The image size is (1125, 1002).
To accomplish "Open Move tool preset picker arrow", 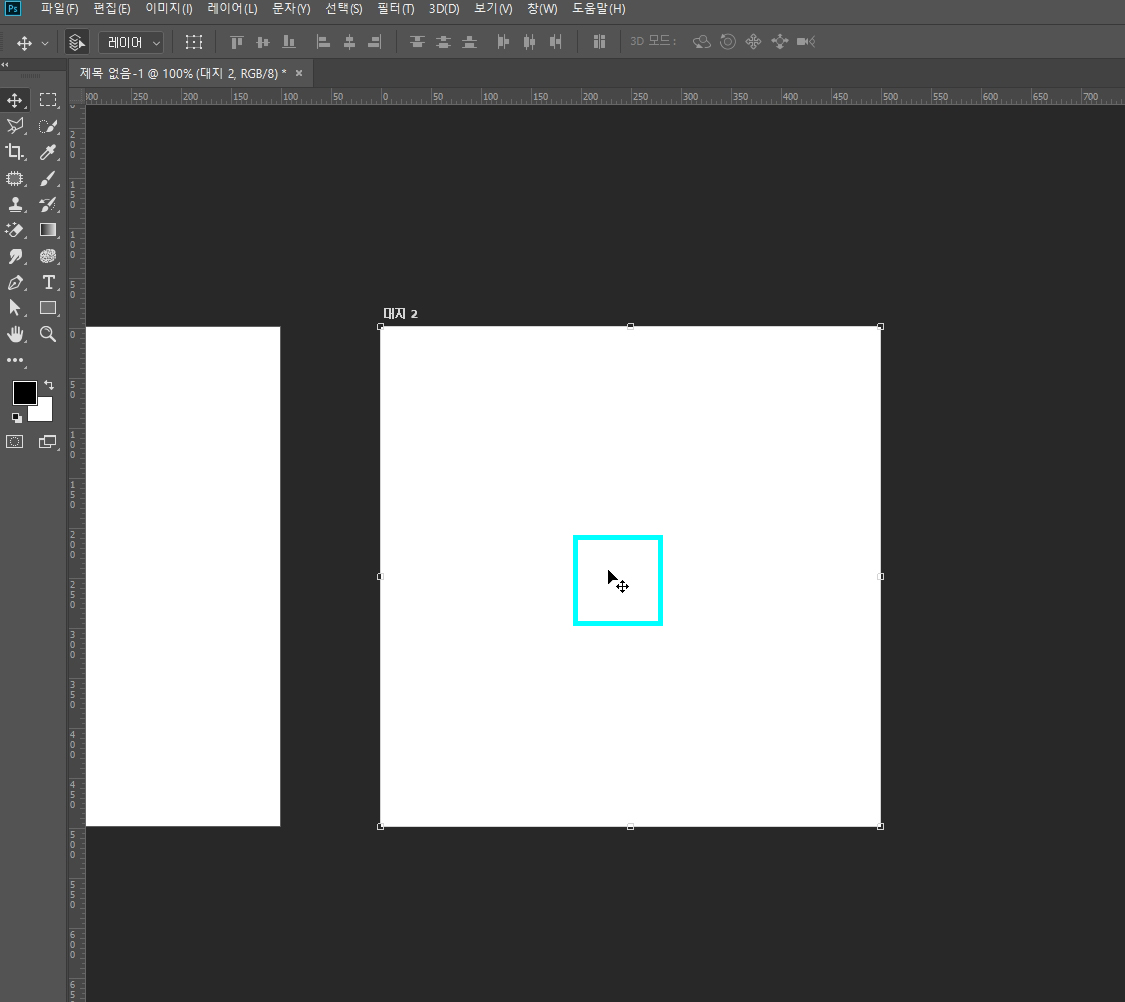I will 44,43.
